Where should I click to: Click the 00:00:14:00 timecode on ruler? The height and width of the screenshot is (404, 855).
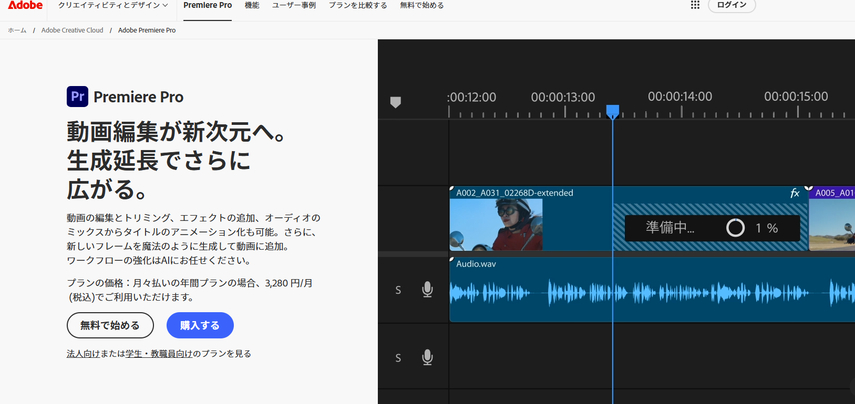point(680,97)
